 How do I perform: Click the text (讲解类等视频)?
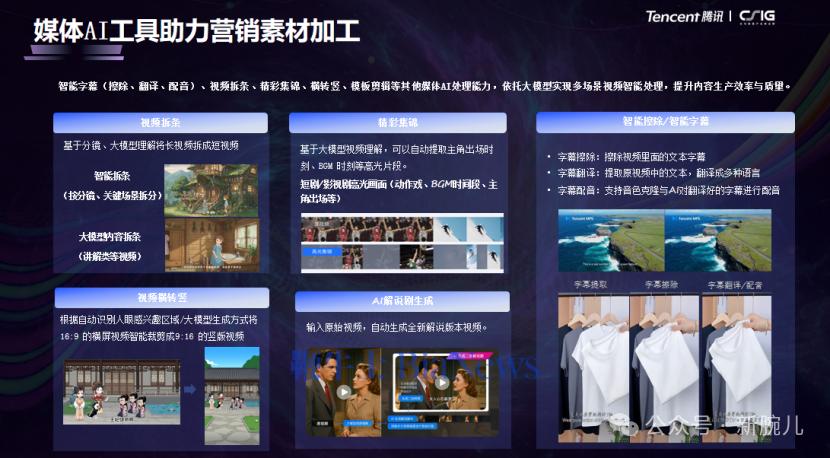click(110, 256)
